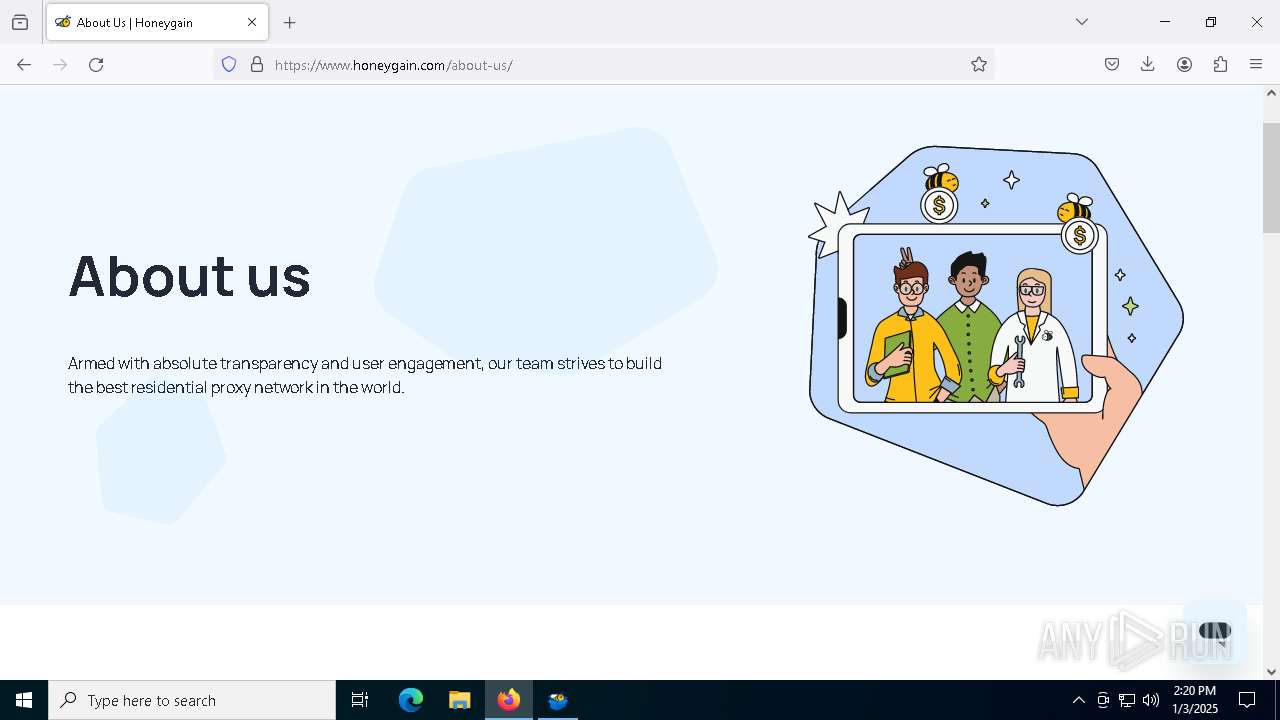
Task: Select the About Us | Honeygain tab
Action: [157, 22]
